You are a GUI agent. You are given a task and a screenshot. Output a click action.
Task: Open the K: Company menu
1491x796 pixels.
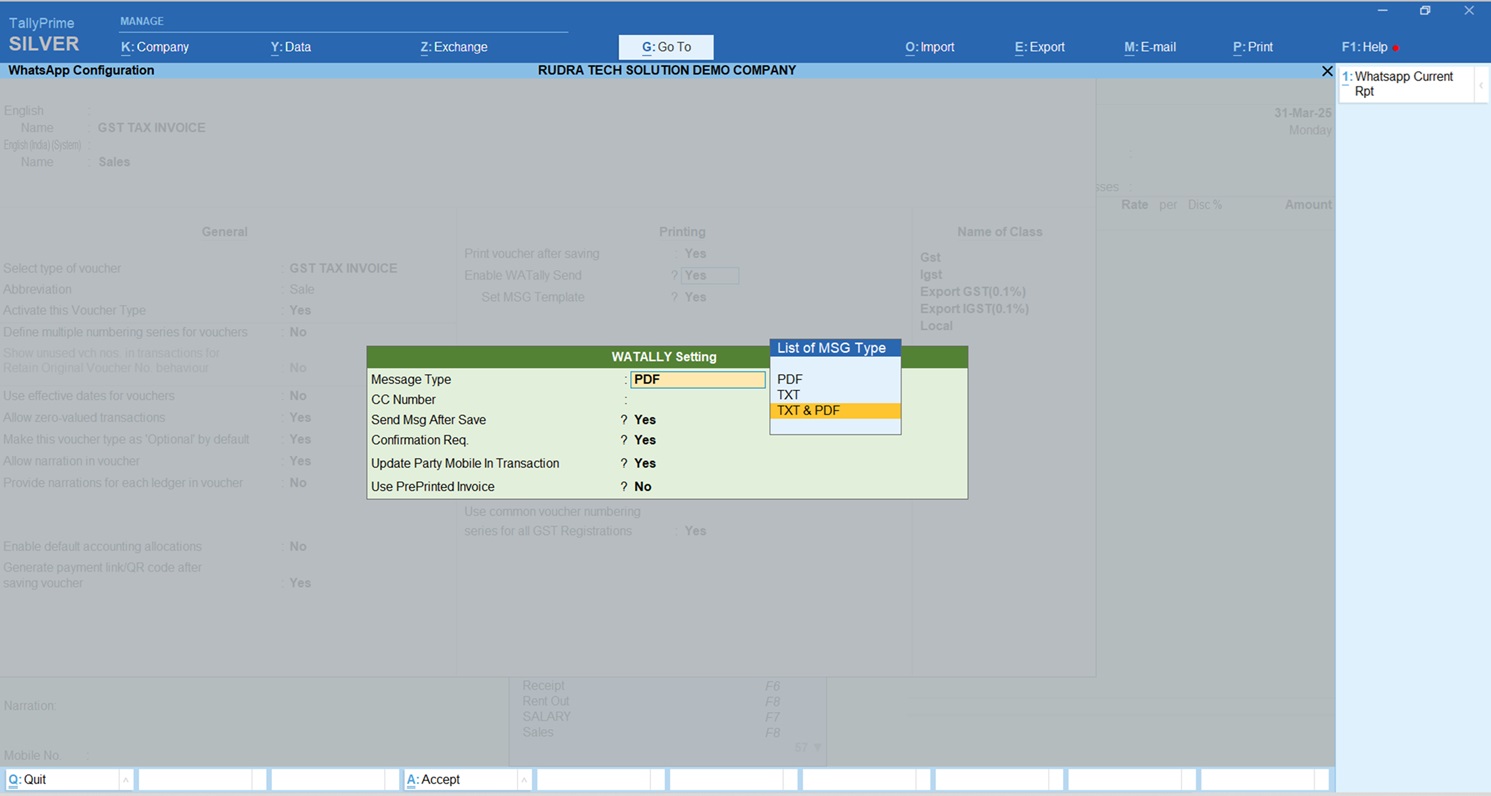155,47
